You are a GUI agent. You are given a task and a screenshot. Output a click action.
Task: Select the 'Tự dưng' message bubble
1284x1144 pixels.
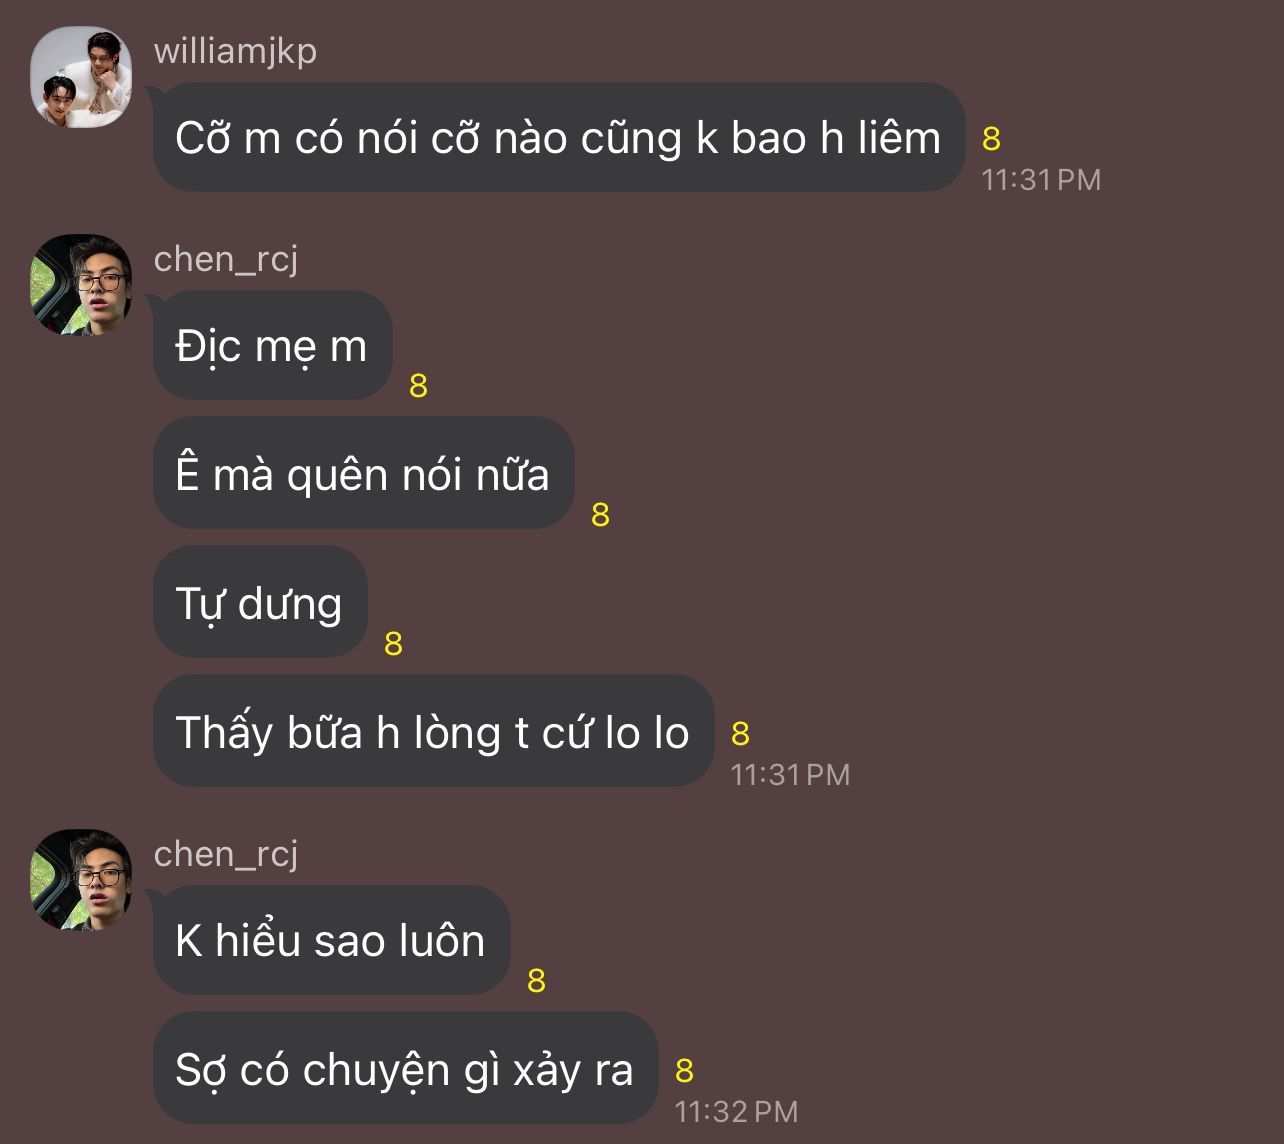(x=260, y=602)
